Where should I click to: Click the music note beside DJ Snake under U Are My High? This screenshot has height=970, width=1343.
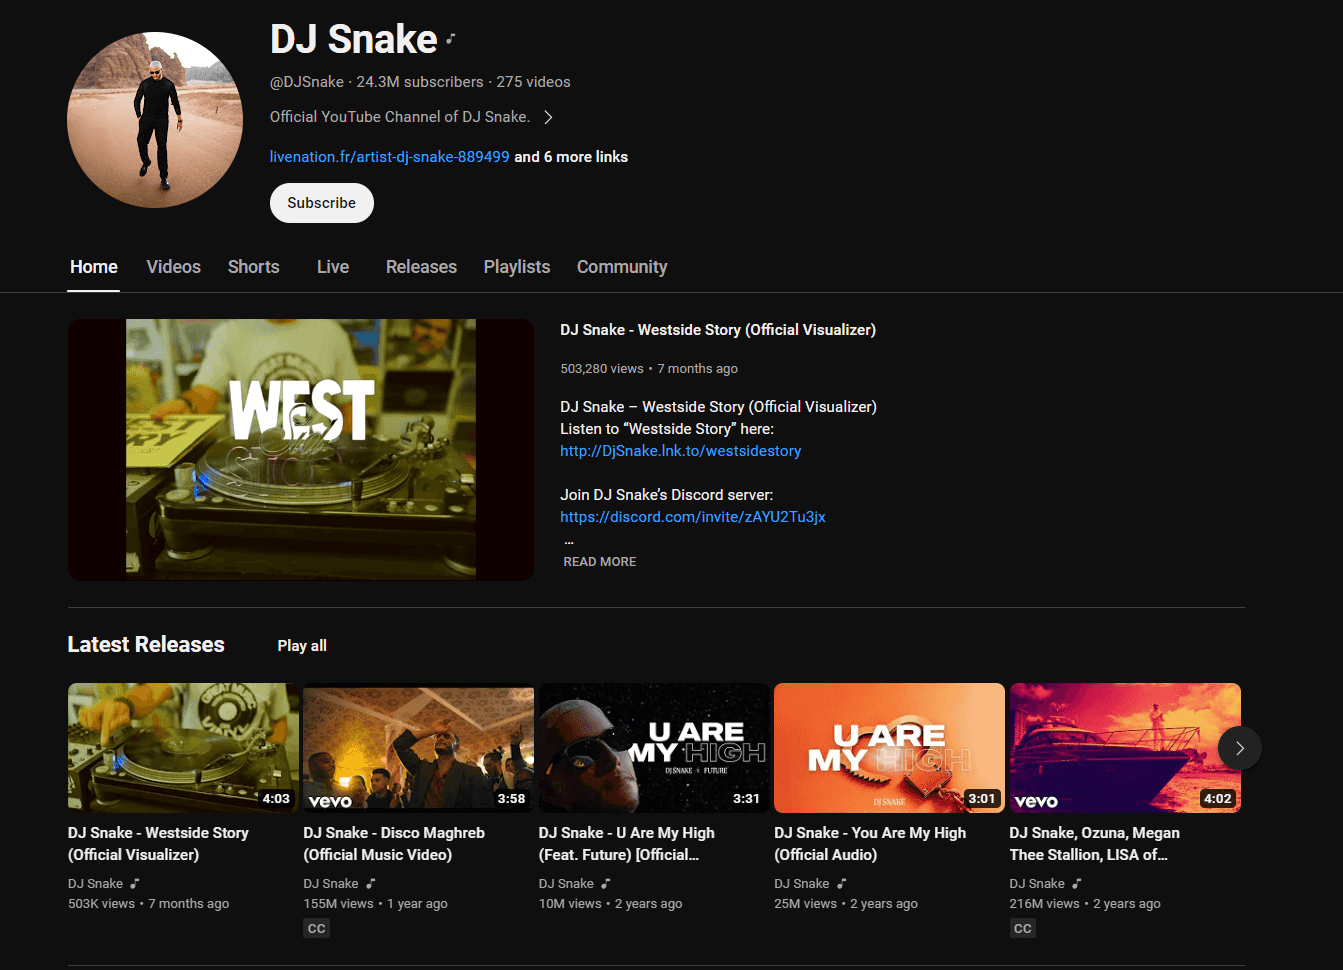(x=606, y=883)
